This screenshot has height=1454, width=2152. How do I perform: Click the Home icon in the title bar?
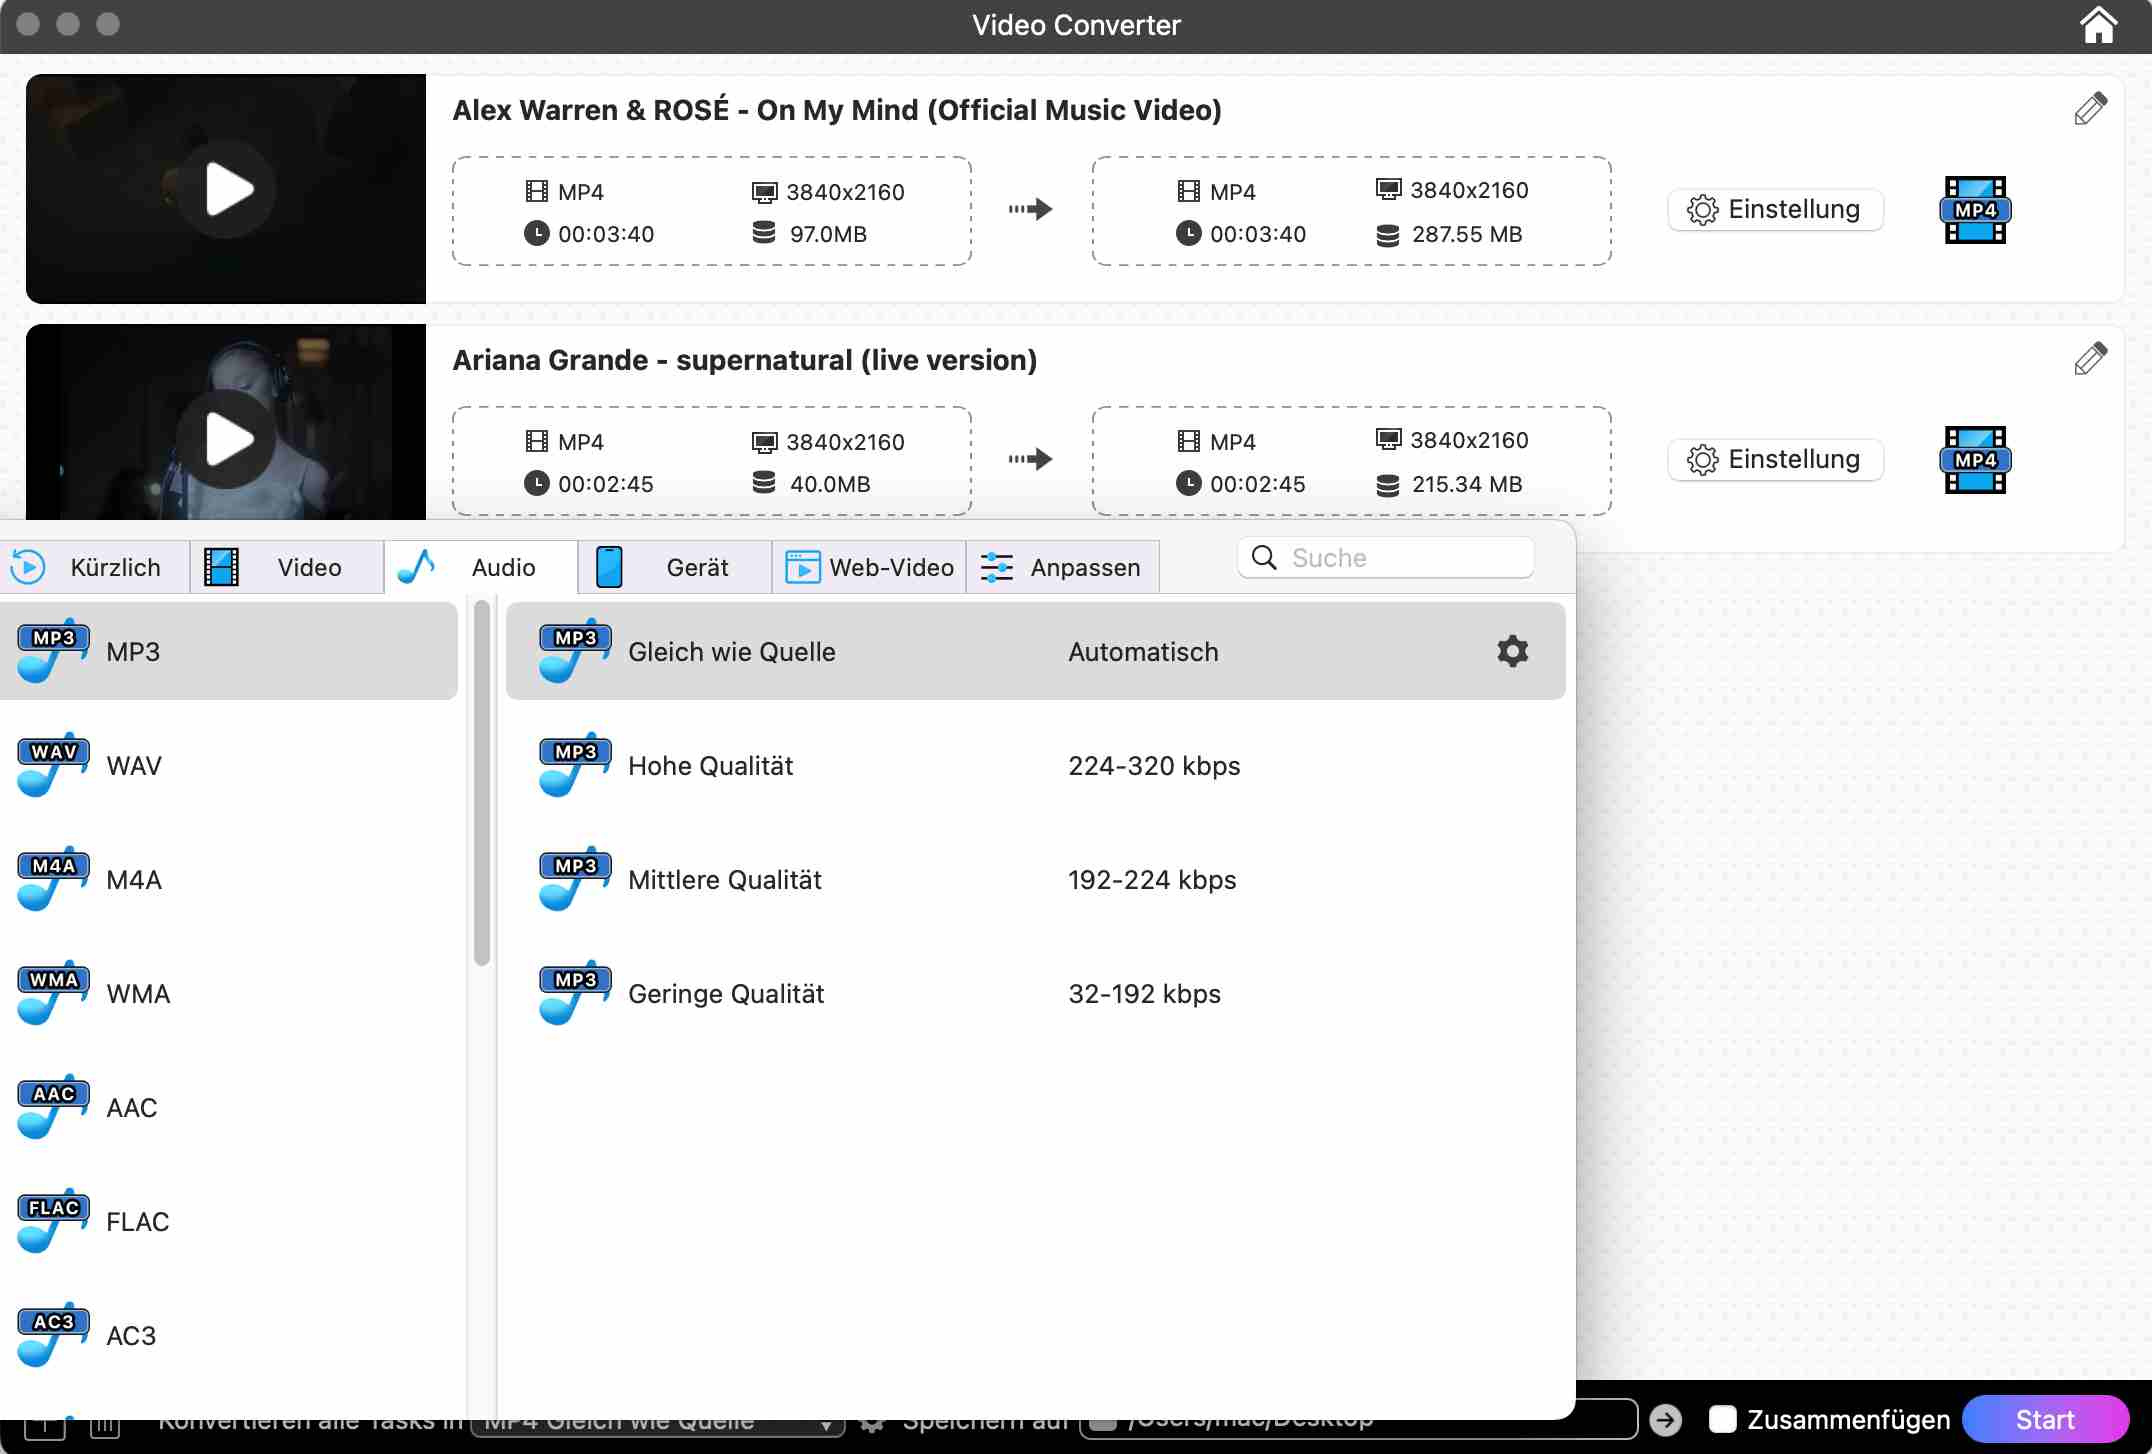(2098, 25)
